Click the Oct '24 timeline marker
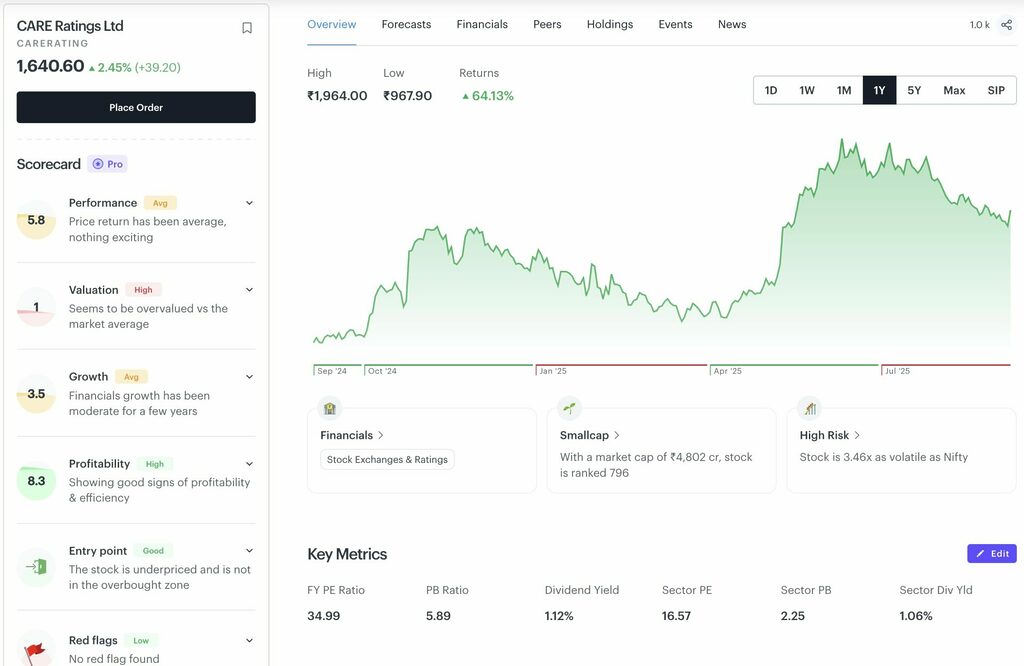 (x=382, y=371)
